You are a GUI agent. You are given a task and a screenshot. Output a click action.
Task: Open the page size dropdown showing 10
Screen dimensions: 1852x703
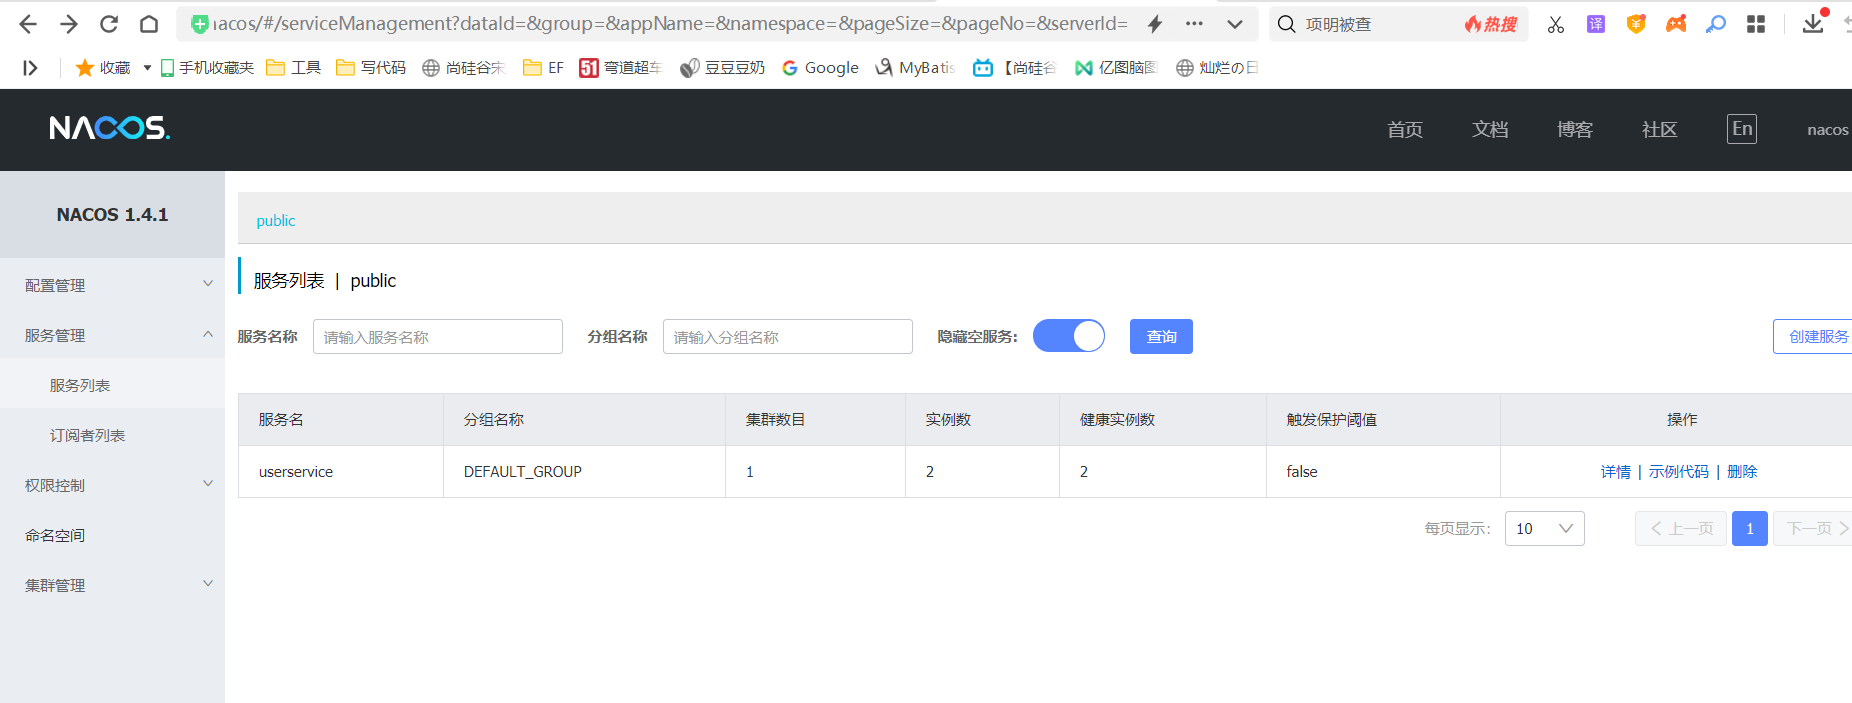pos(1545,528)
